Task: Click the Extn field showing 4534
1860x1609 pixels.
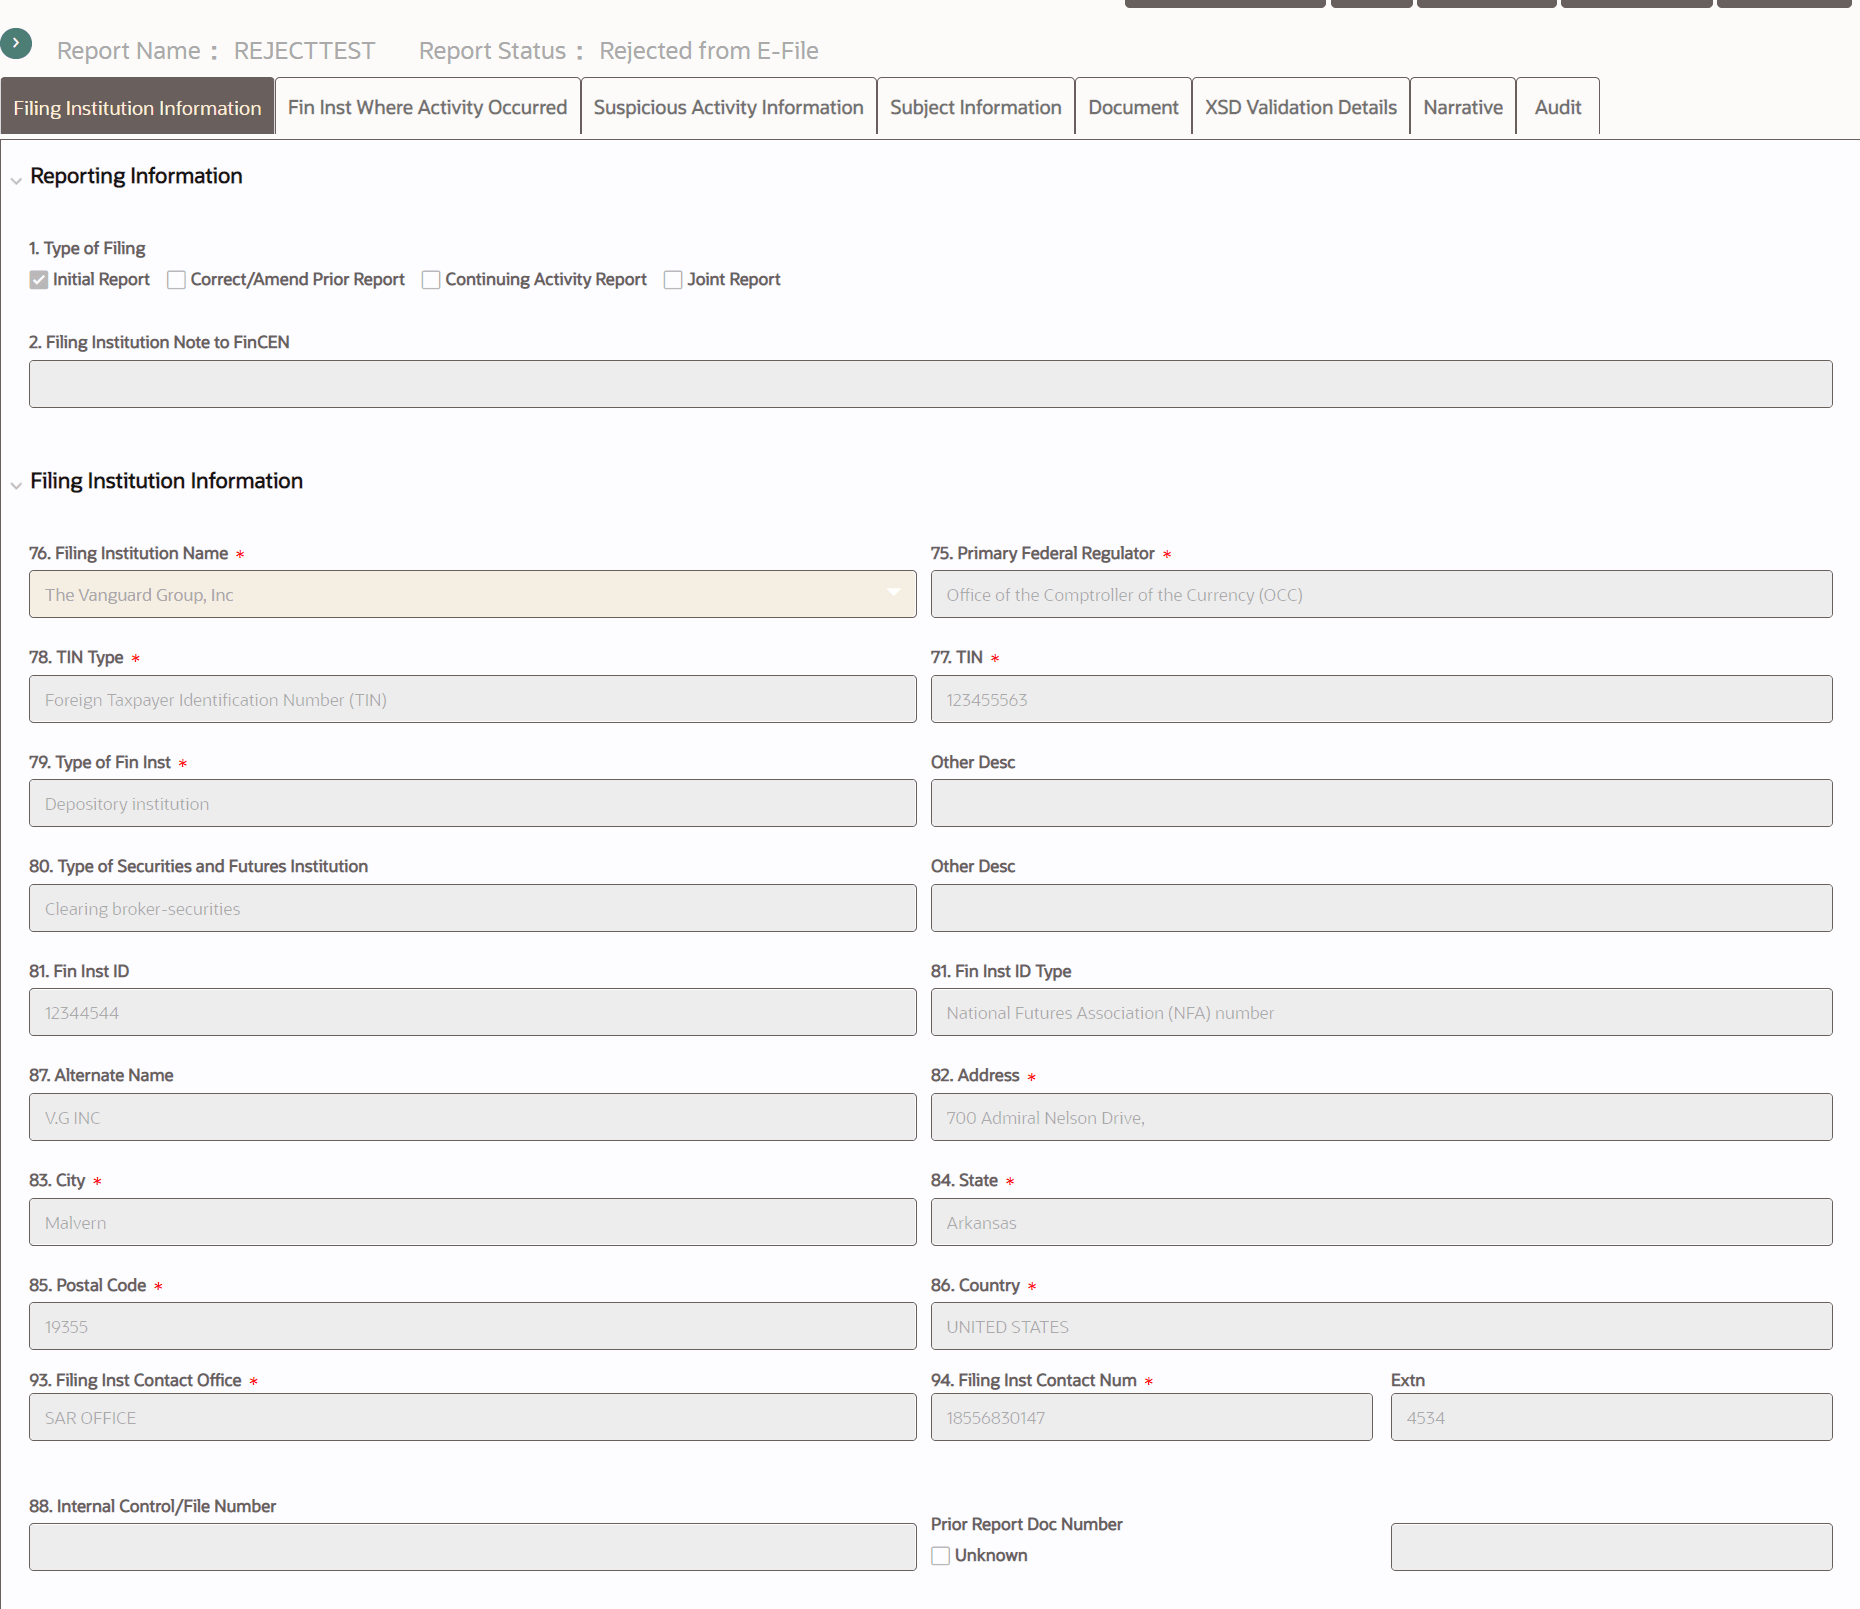Action: tap(1612, 1417)
